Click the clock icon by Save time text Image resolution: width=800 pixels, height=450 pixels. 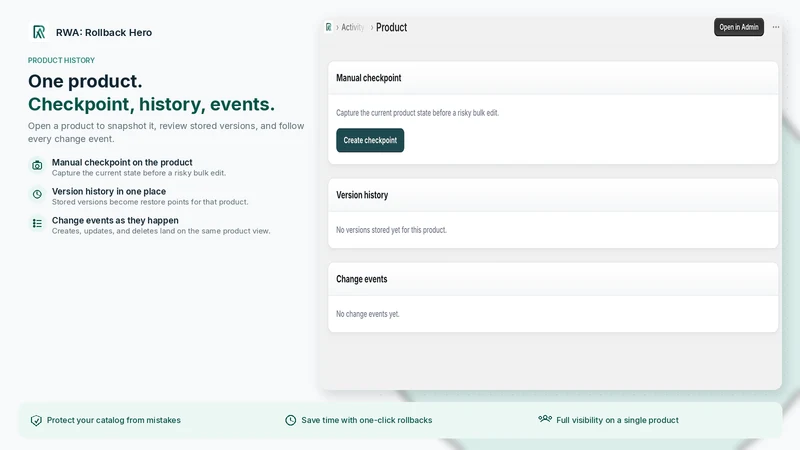coord(290,420)
